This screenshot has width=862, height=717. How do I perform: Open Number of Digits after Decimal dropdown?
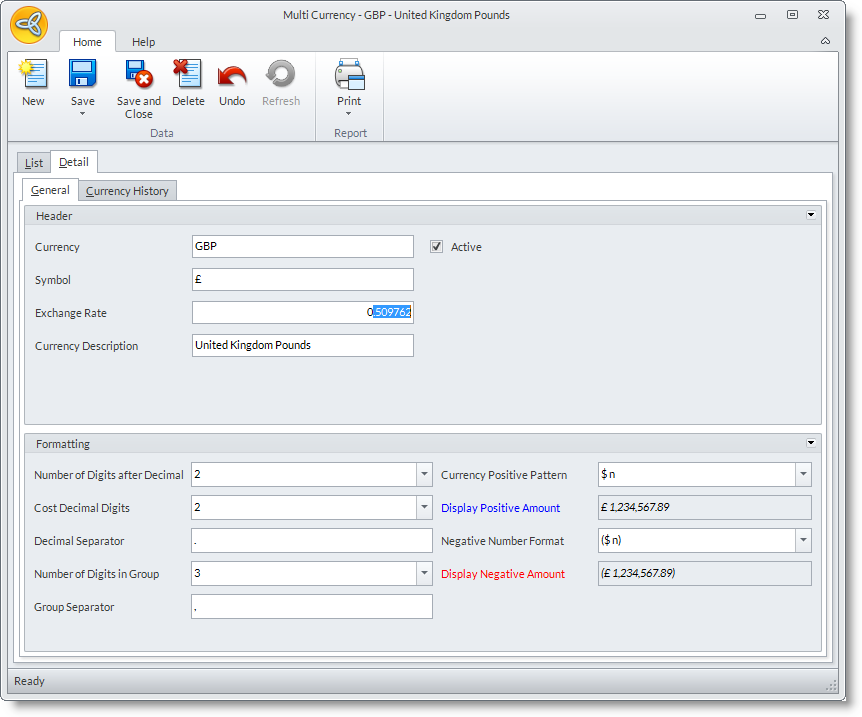(x=423, y=475)
